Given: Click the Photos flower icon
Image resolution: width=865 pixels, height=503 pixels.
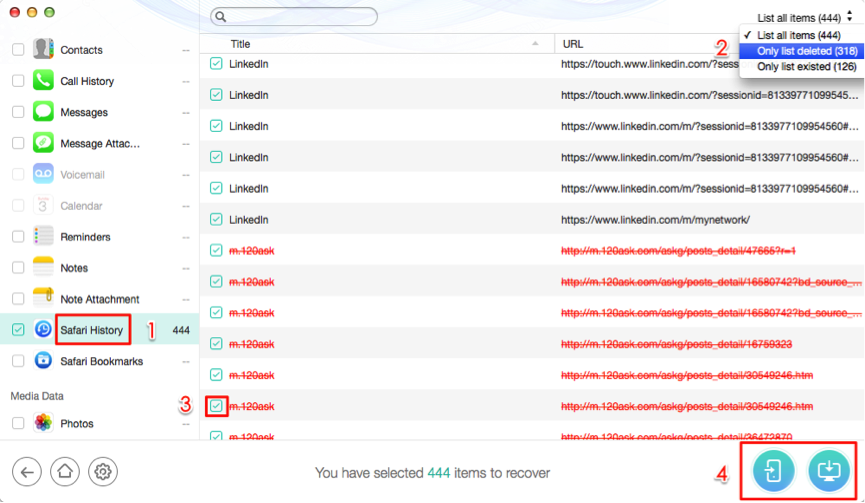Looking at the screenshot, I should point(43,423).
